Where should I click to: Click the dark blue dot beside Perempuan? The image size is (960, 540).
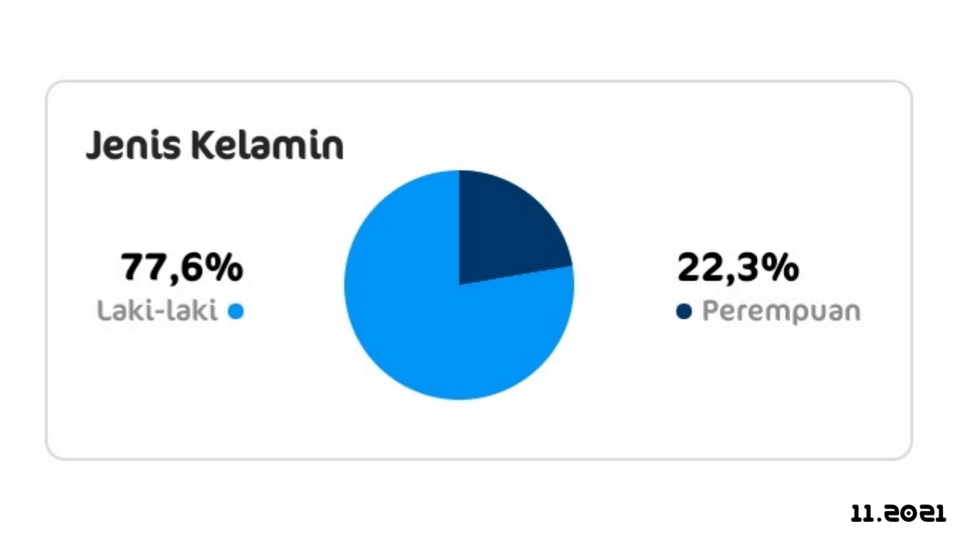coord(684,312)
